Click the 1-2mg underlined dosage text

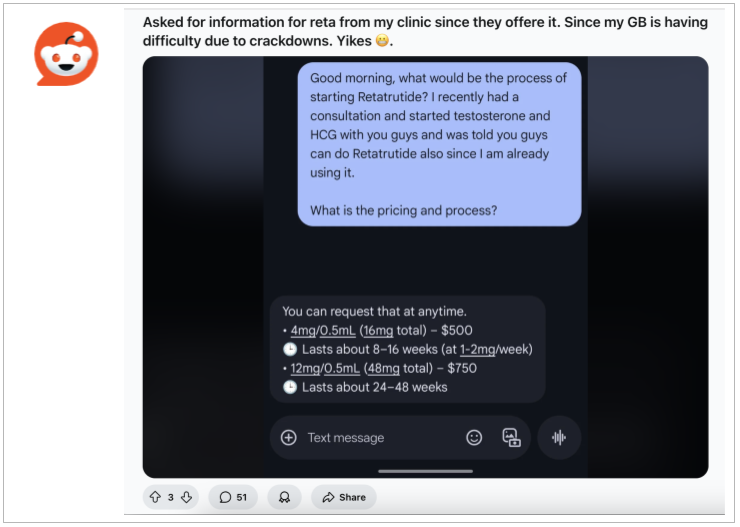[x=478, y=349]
